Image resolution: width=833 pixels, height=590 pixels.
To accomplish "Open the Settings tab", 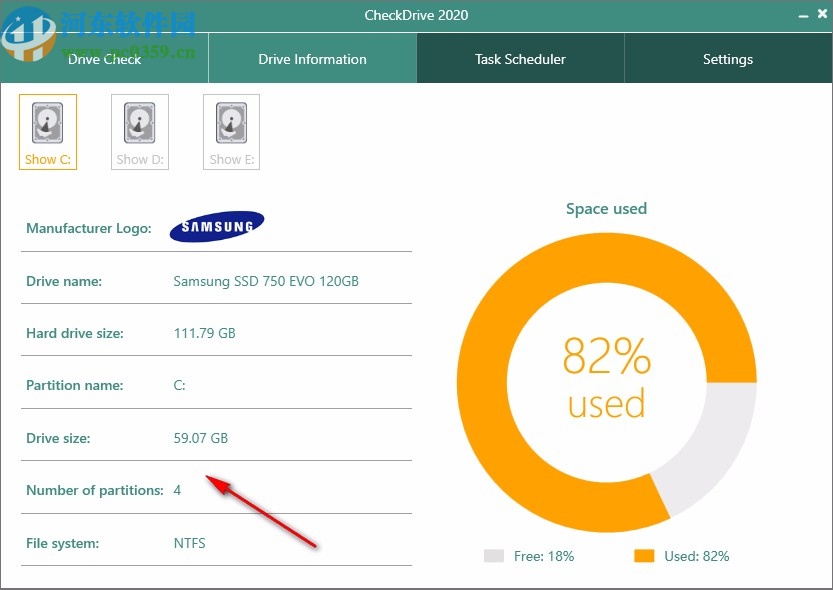I will (x=727, y=59).
